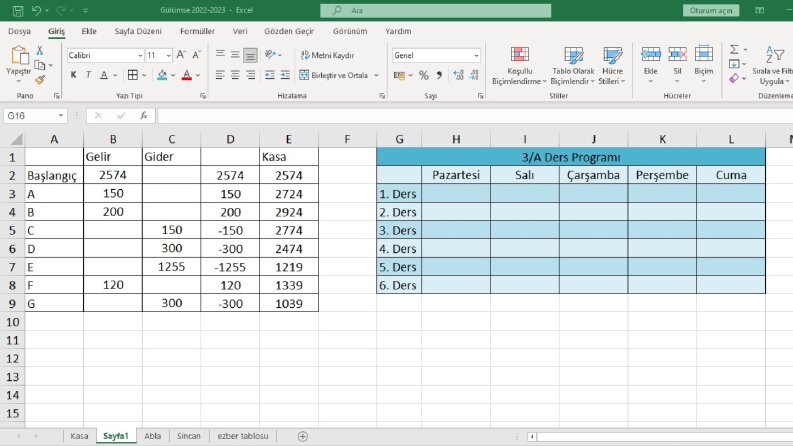Click the formula bar input
793x446 pixels.
point(475,116)
